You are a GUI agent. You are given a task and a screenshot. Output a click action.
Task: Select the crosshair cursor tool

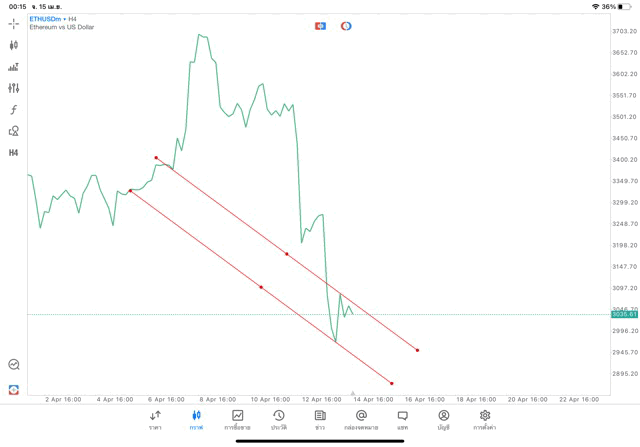14,23
